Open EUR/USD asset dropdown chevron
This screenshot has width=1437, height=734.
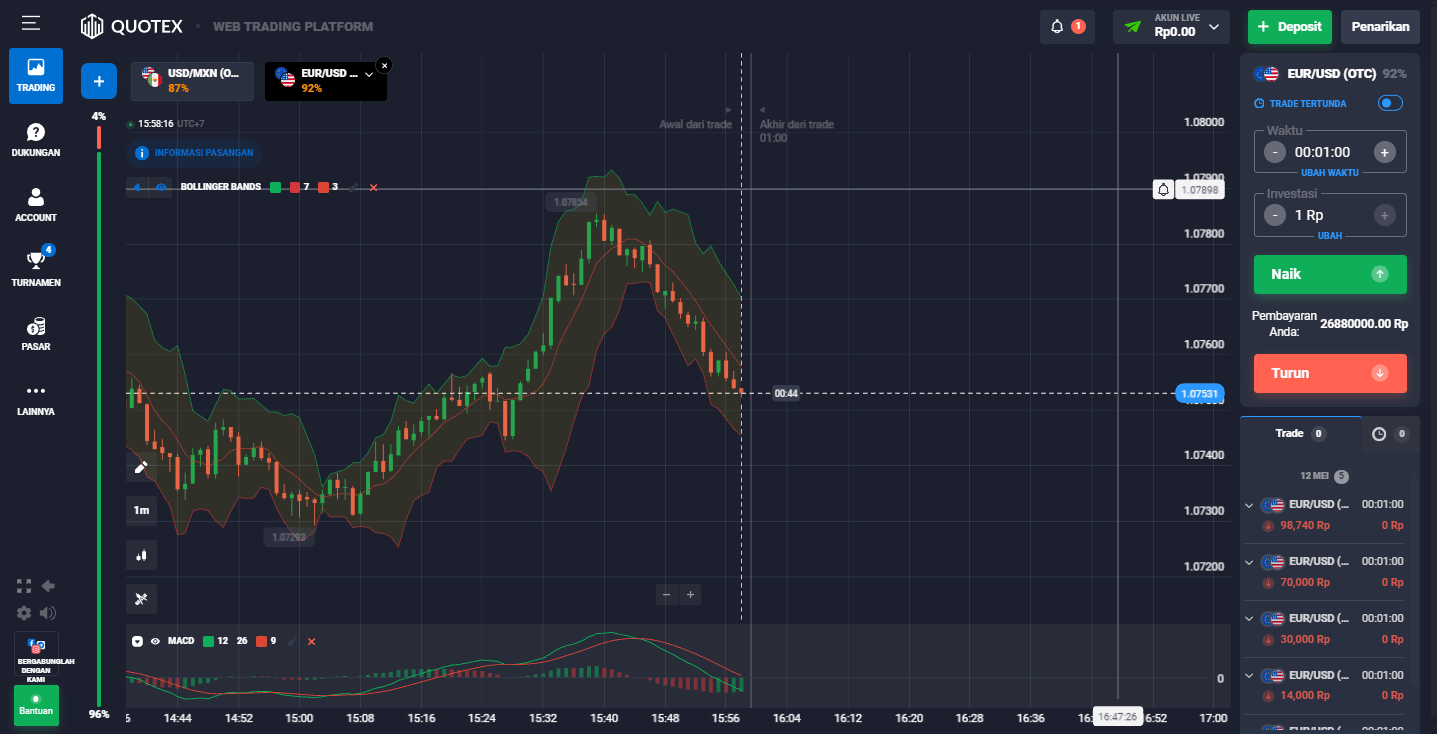tap(369, 74)
